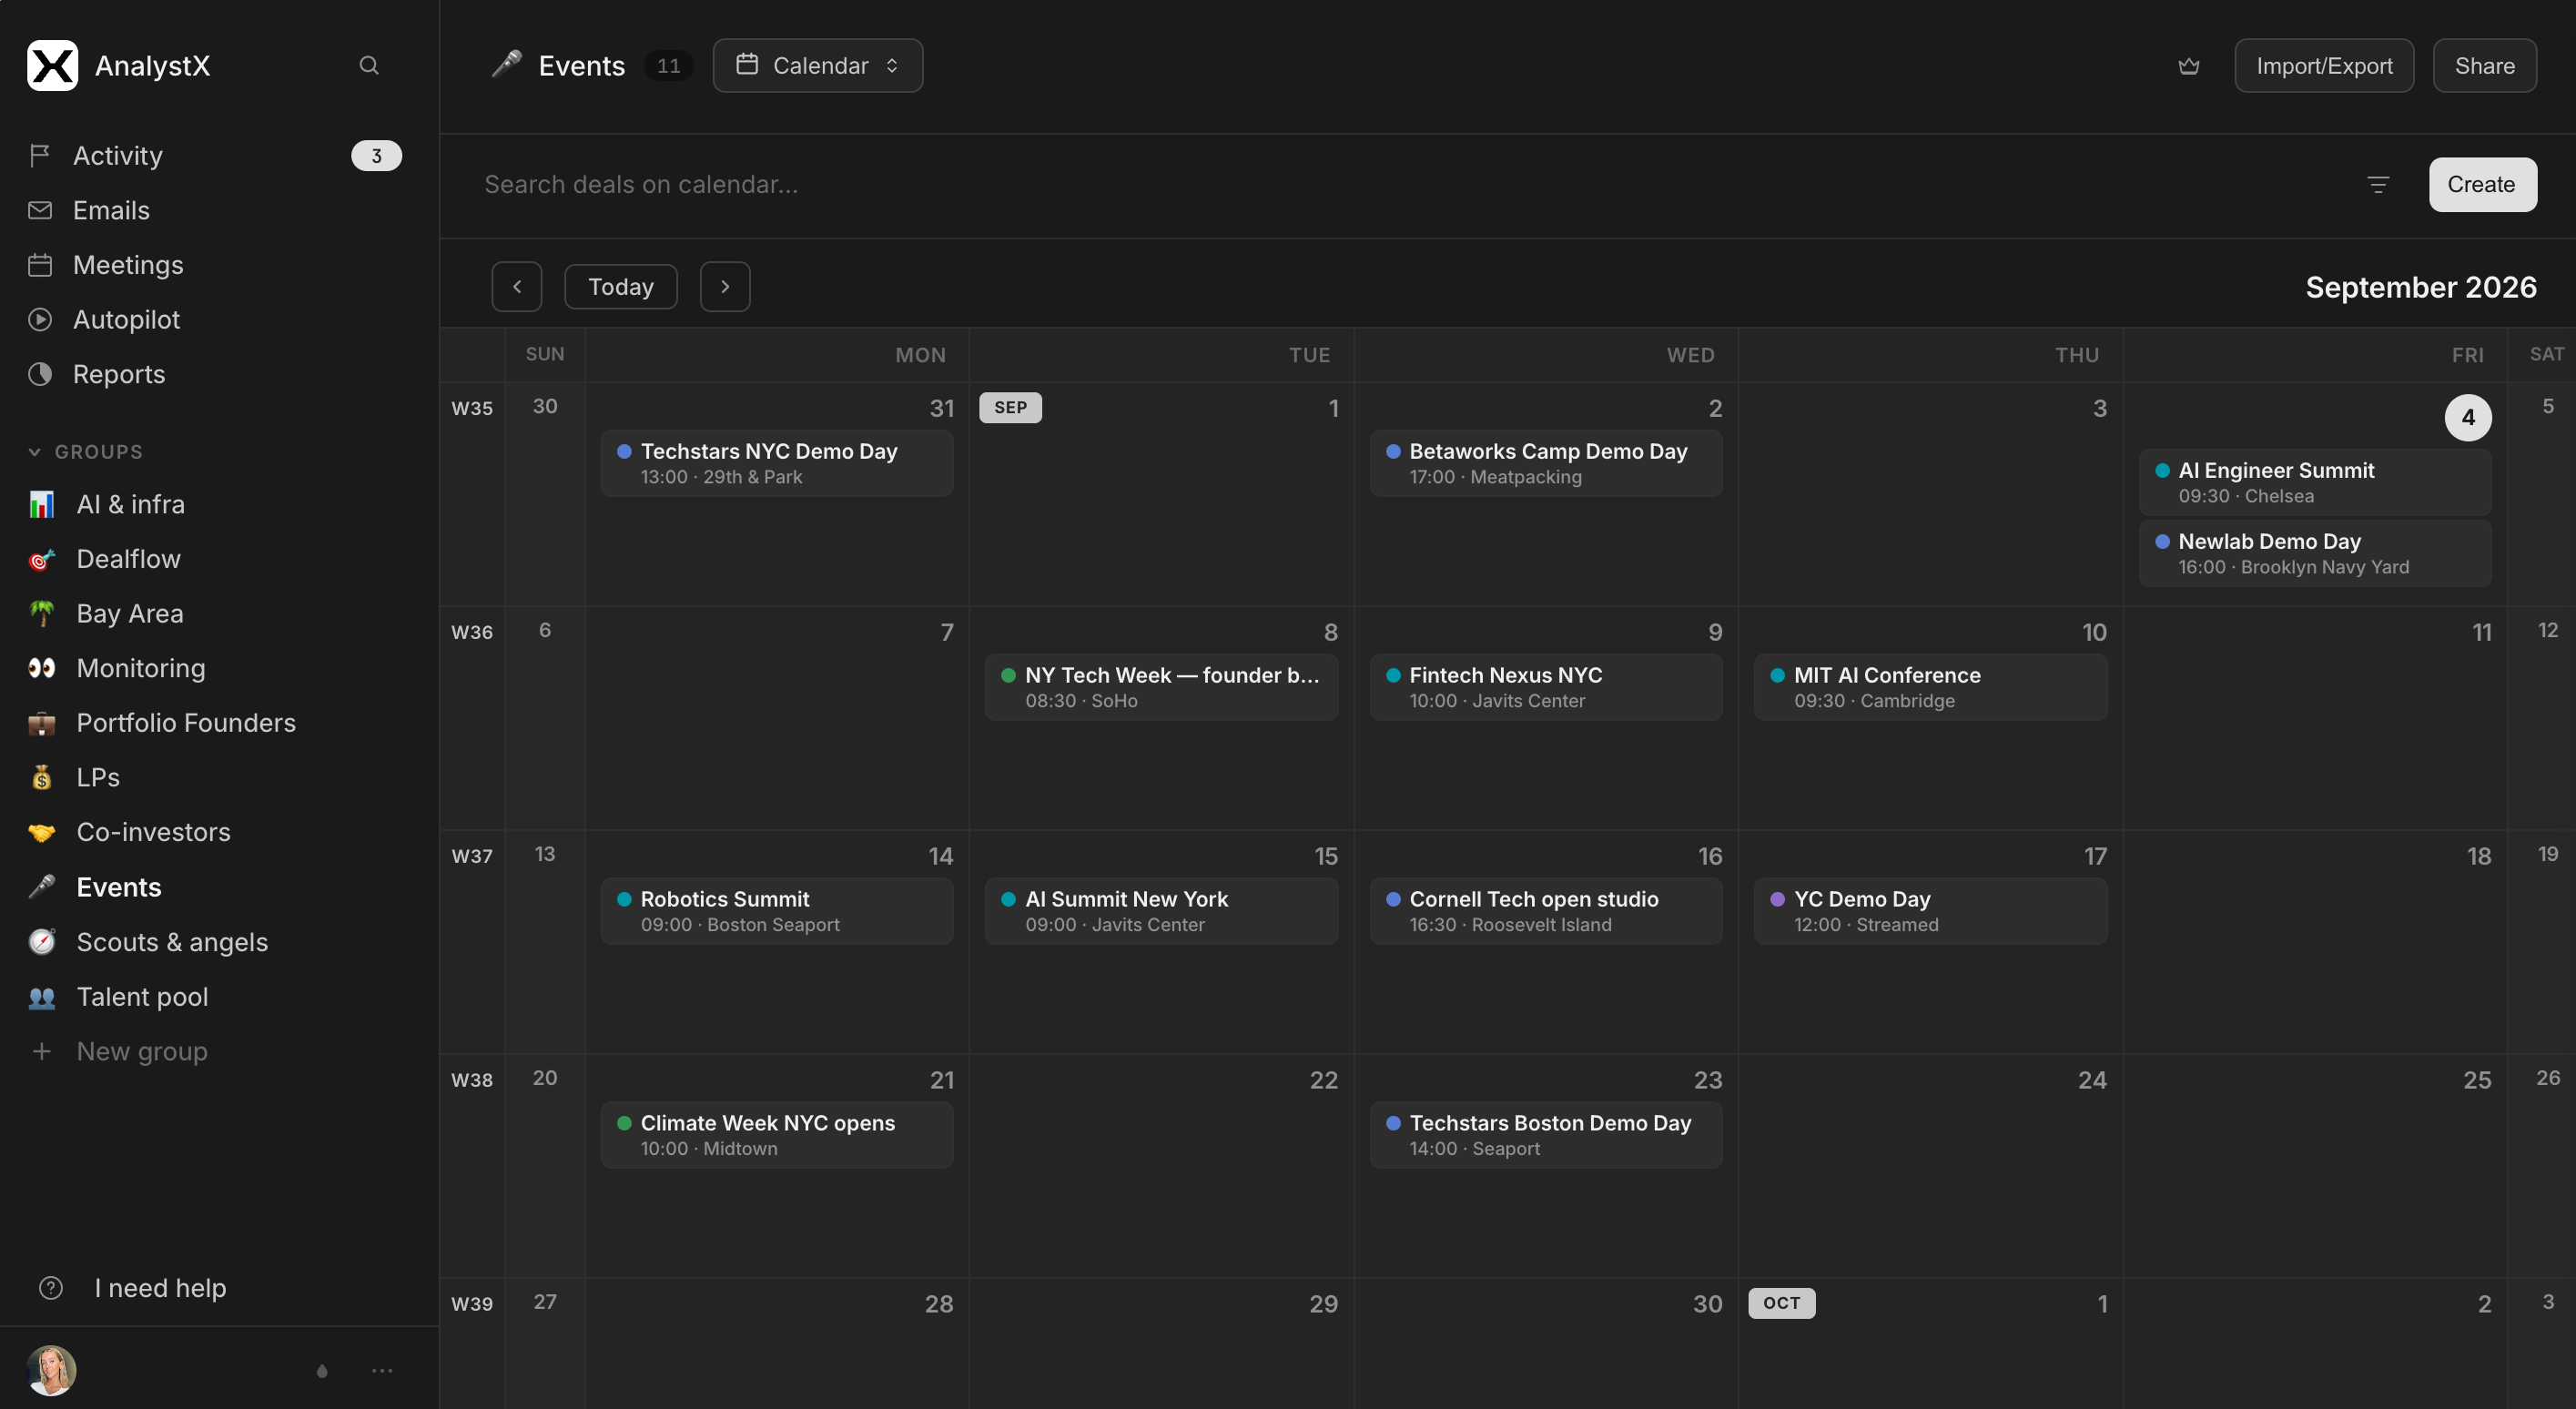Click the Events microphone icon in sidebar
Screen dimensions: 2576x1409
coord(41,887)
